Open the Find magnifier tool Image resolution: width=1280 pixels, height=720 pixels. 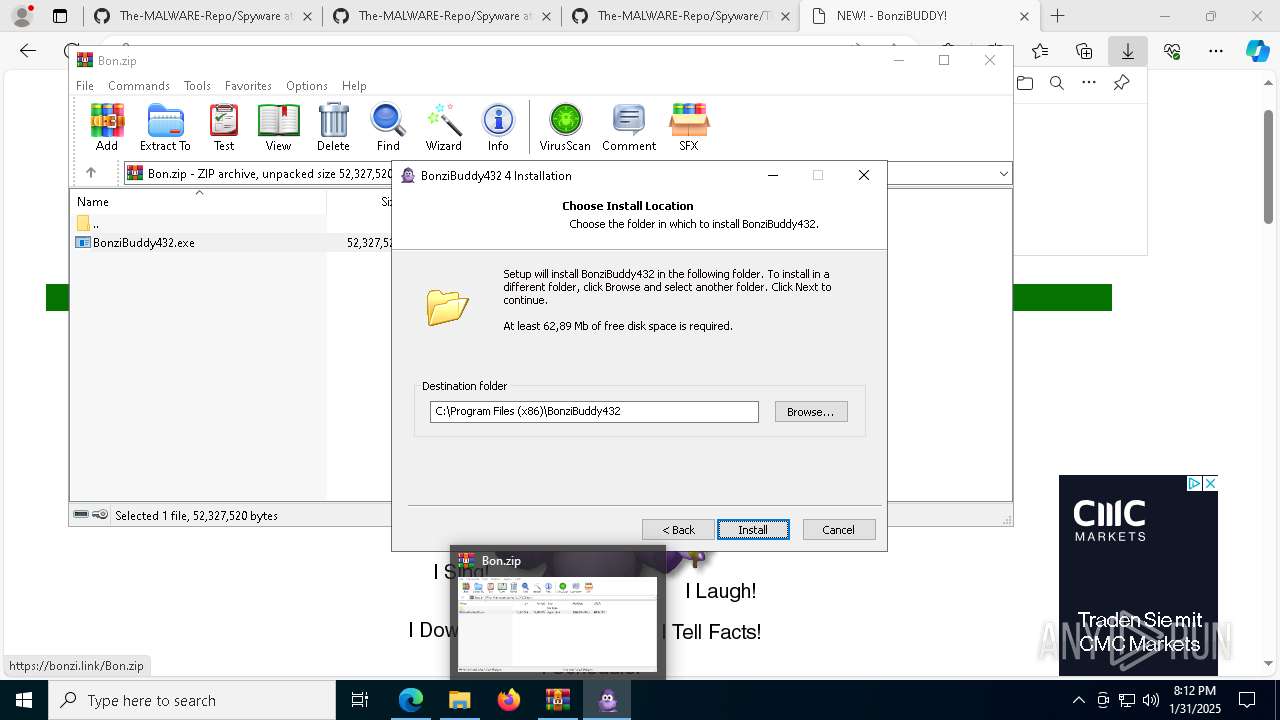[x=388, y=127]
